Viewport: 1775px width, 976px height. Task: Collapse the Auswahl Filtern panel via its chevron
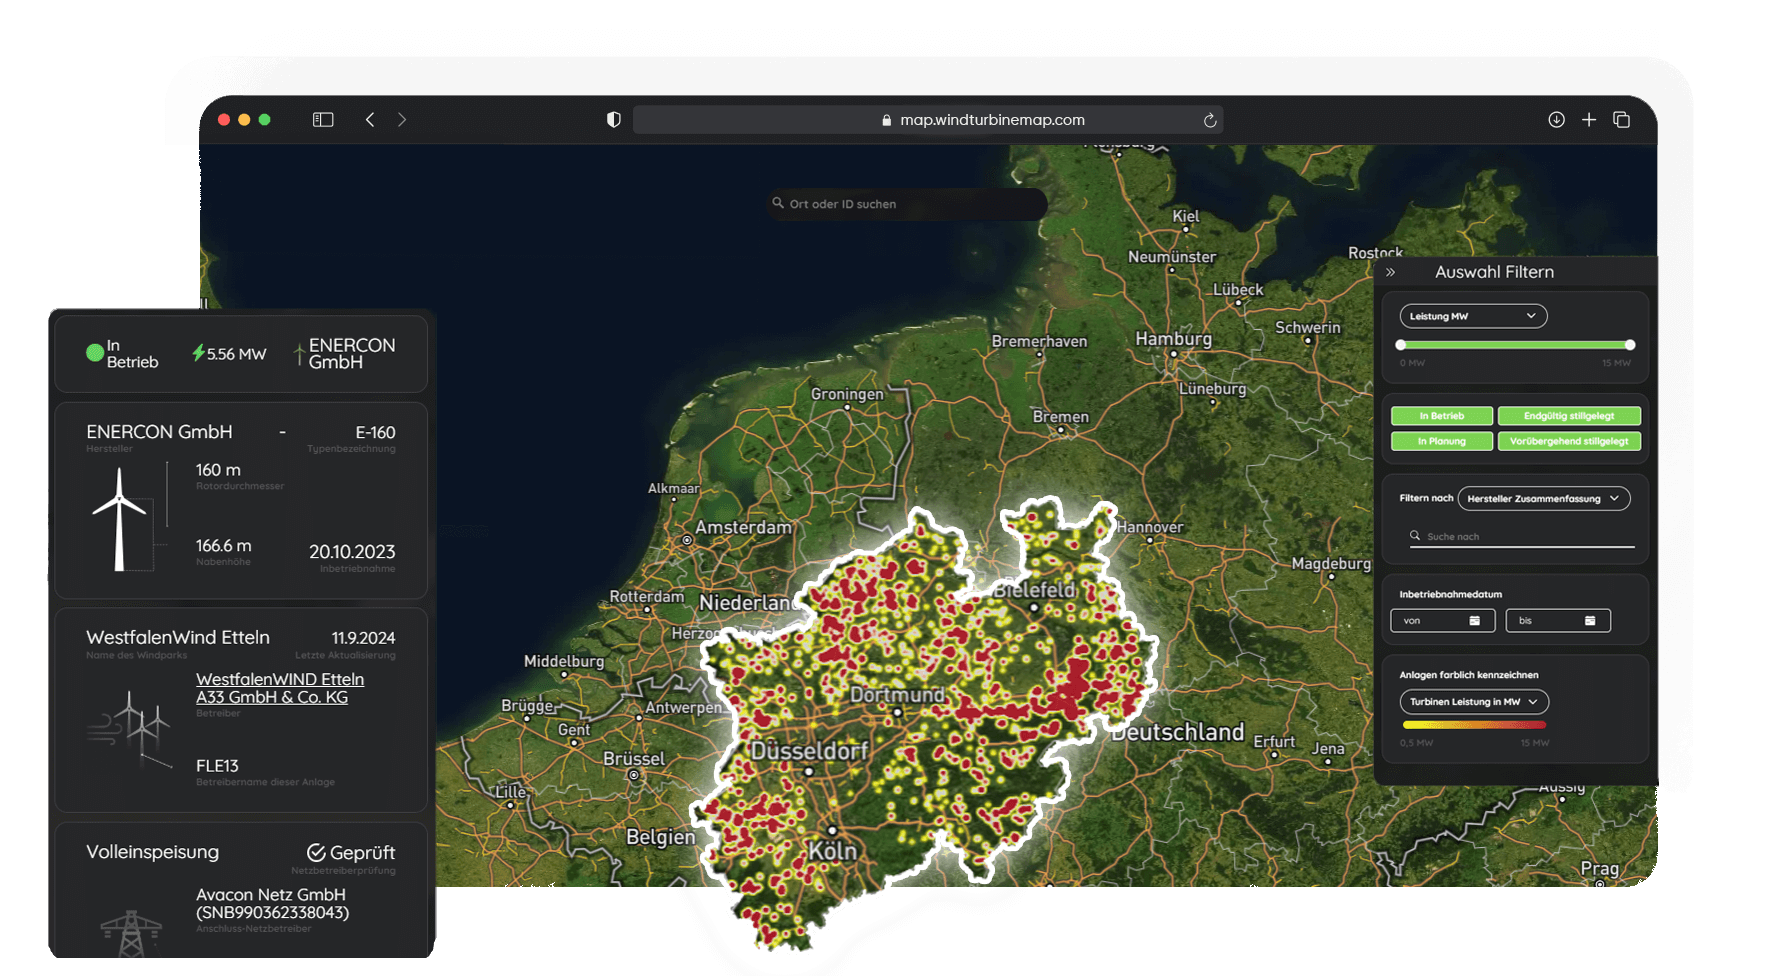point(1391,271)
